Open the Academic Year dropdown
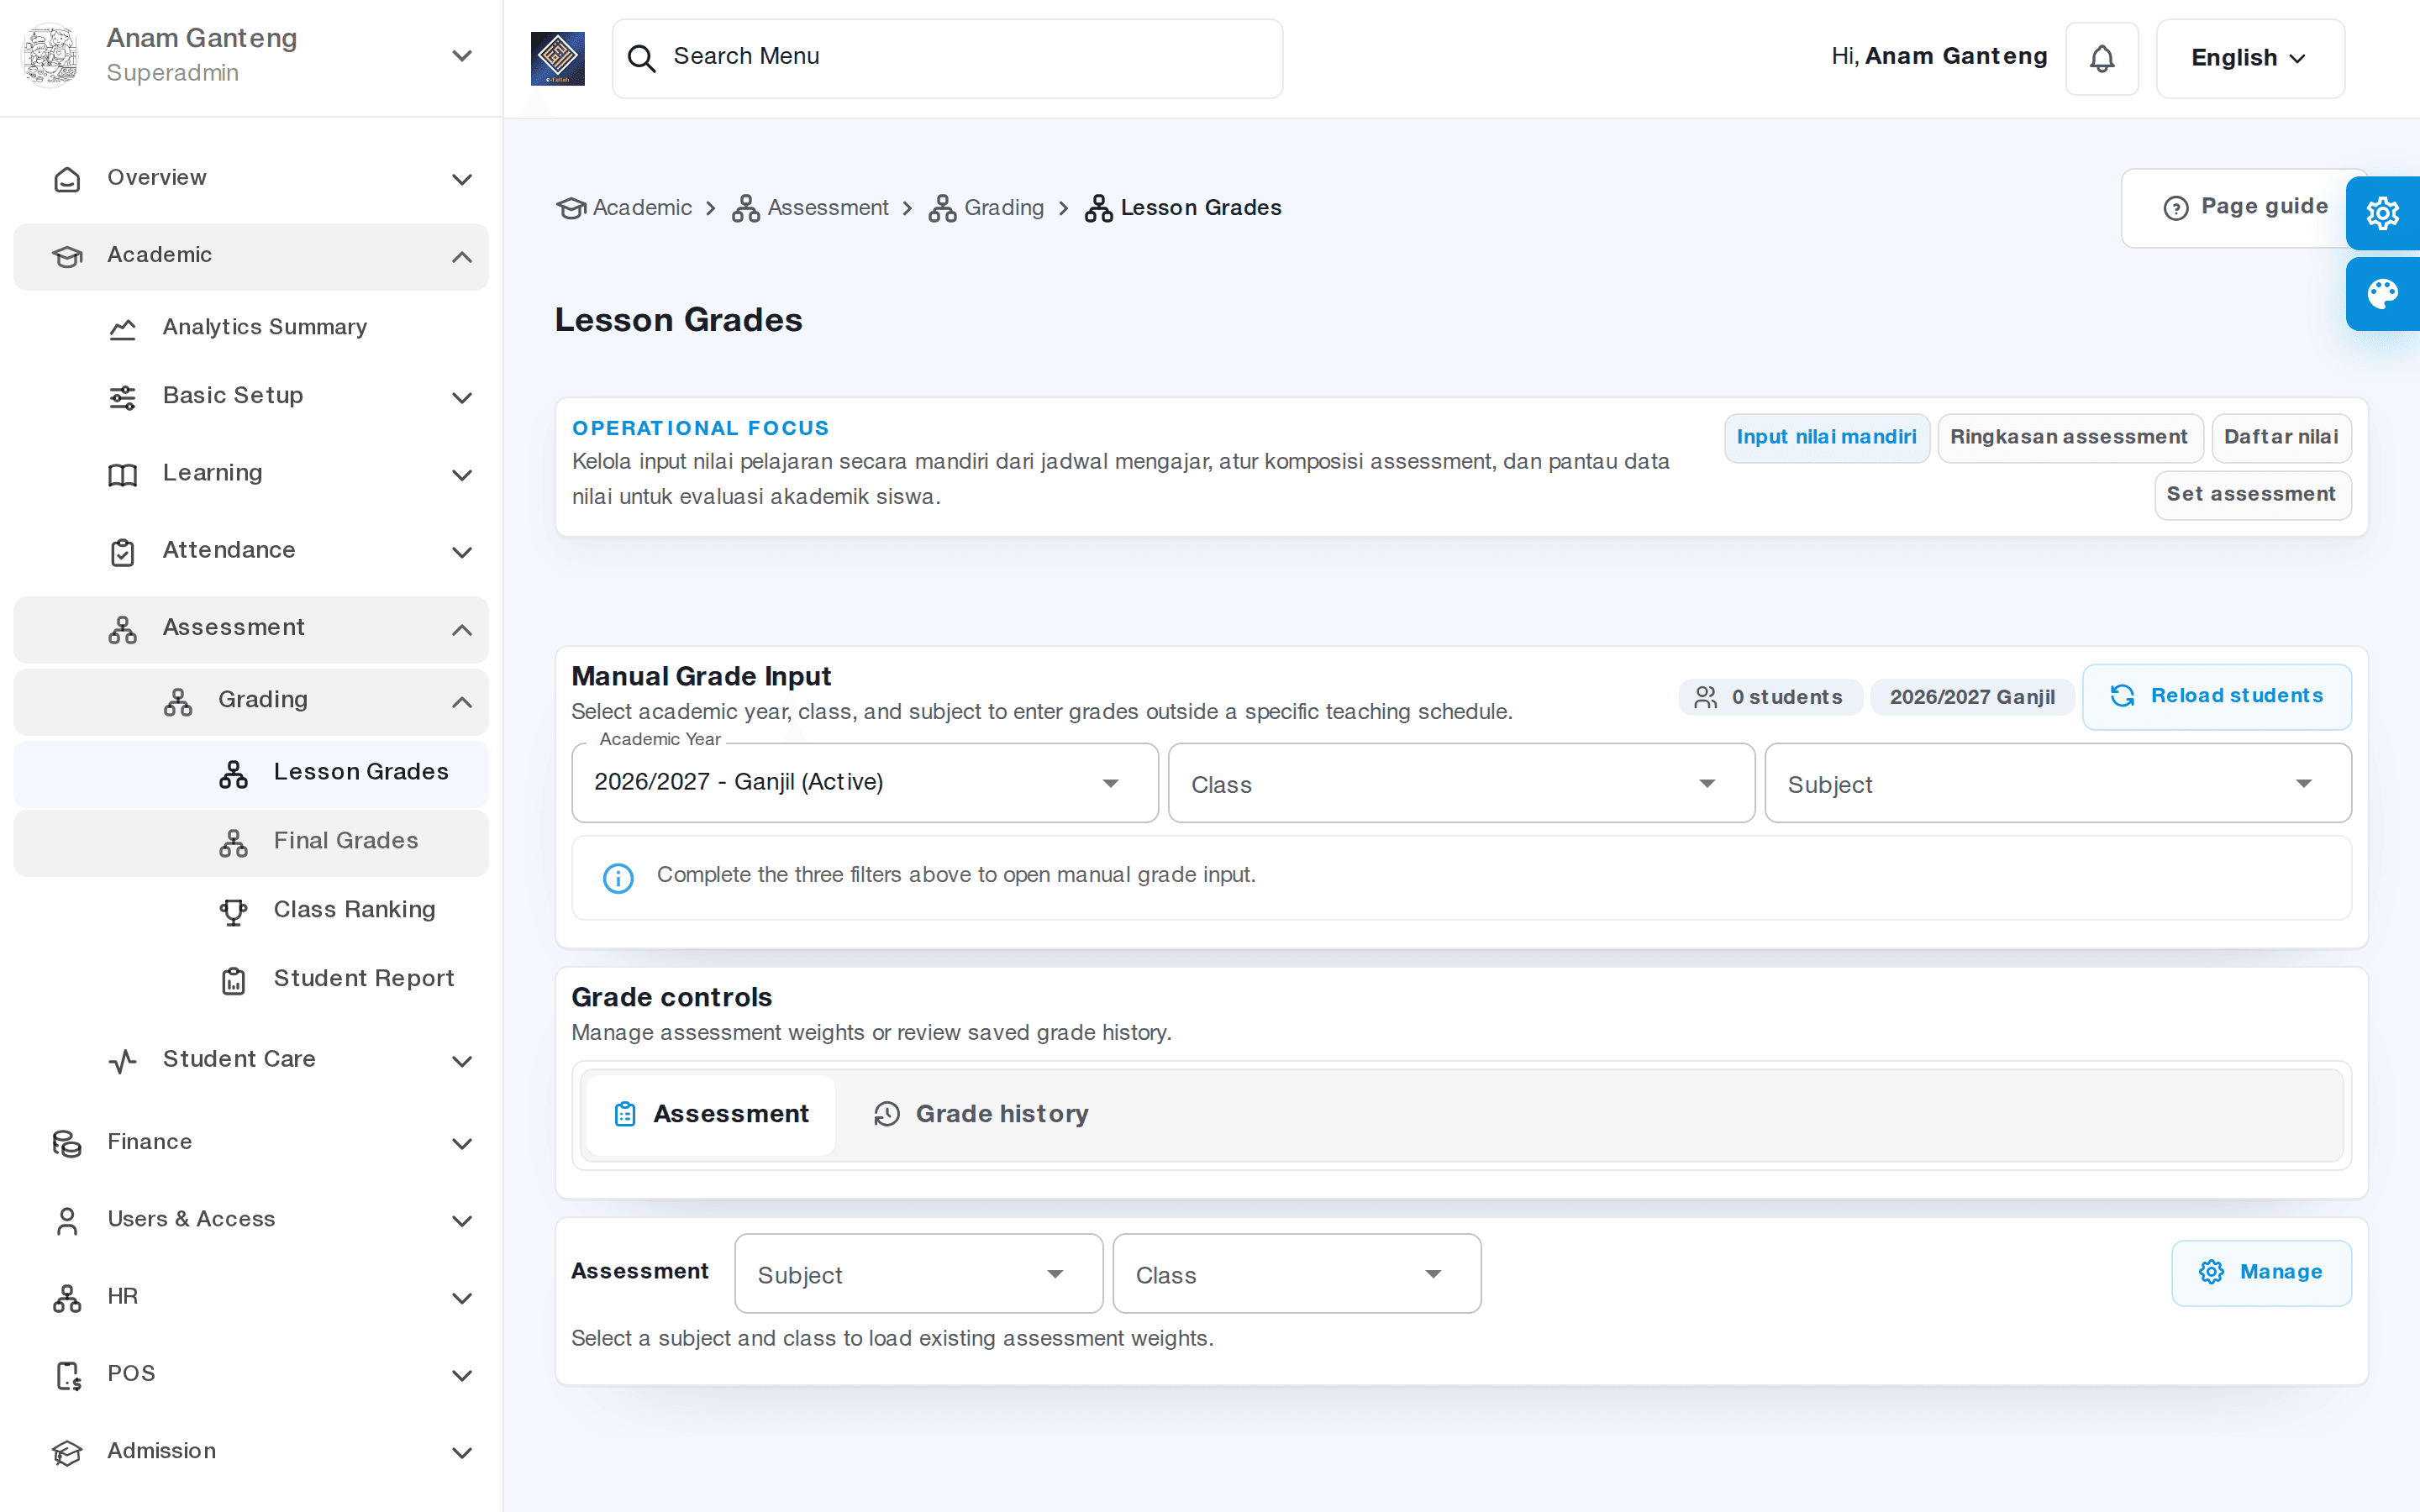 coord(865,783)
